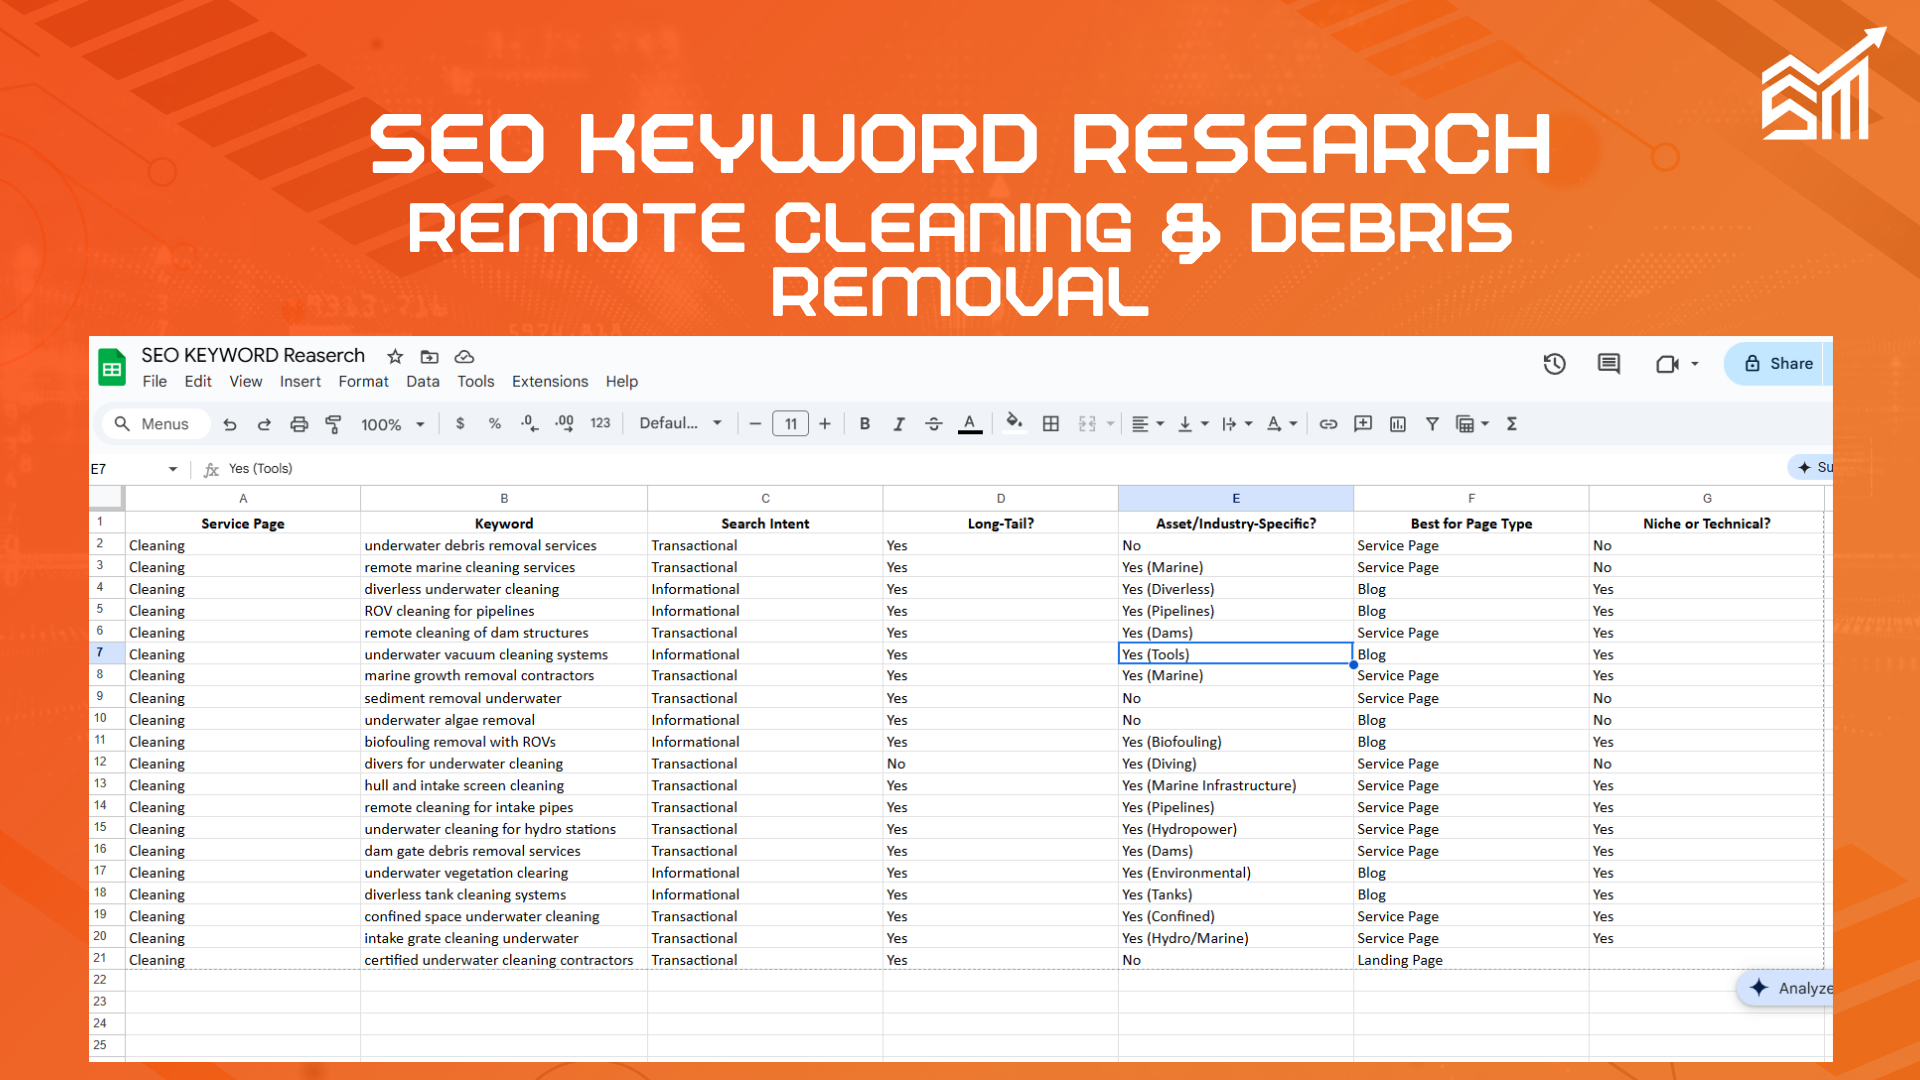Increase font size plus button
Image resolution: width=1920 pixels, height=1080 pixels.
point(825,424)
